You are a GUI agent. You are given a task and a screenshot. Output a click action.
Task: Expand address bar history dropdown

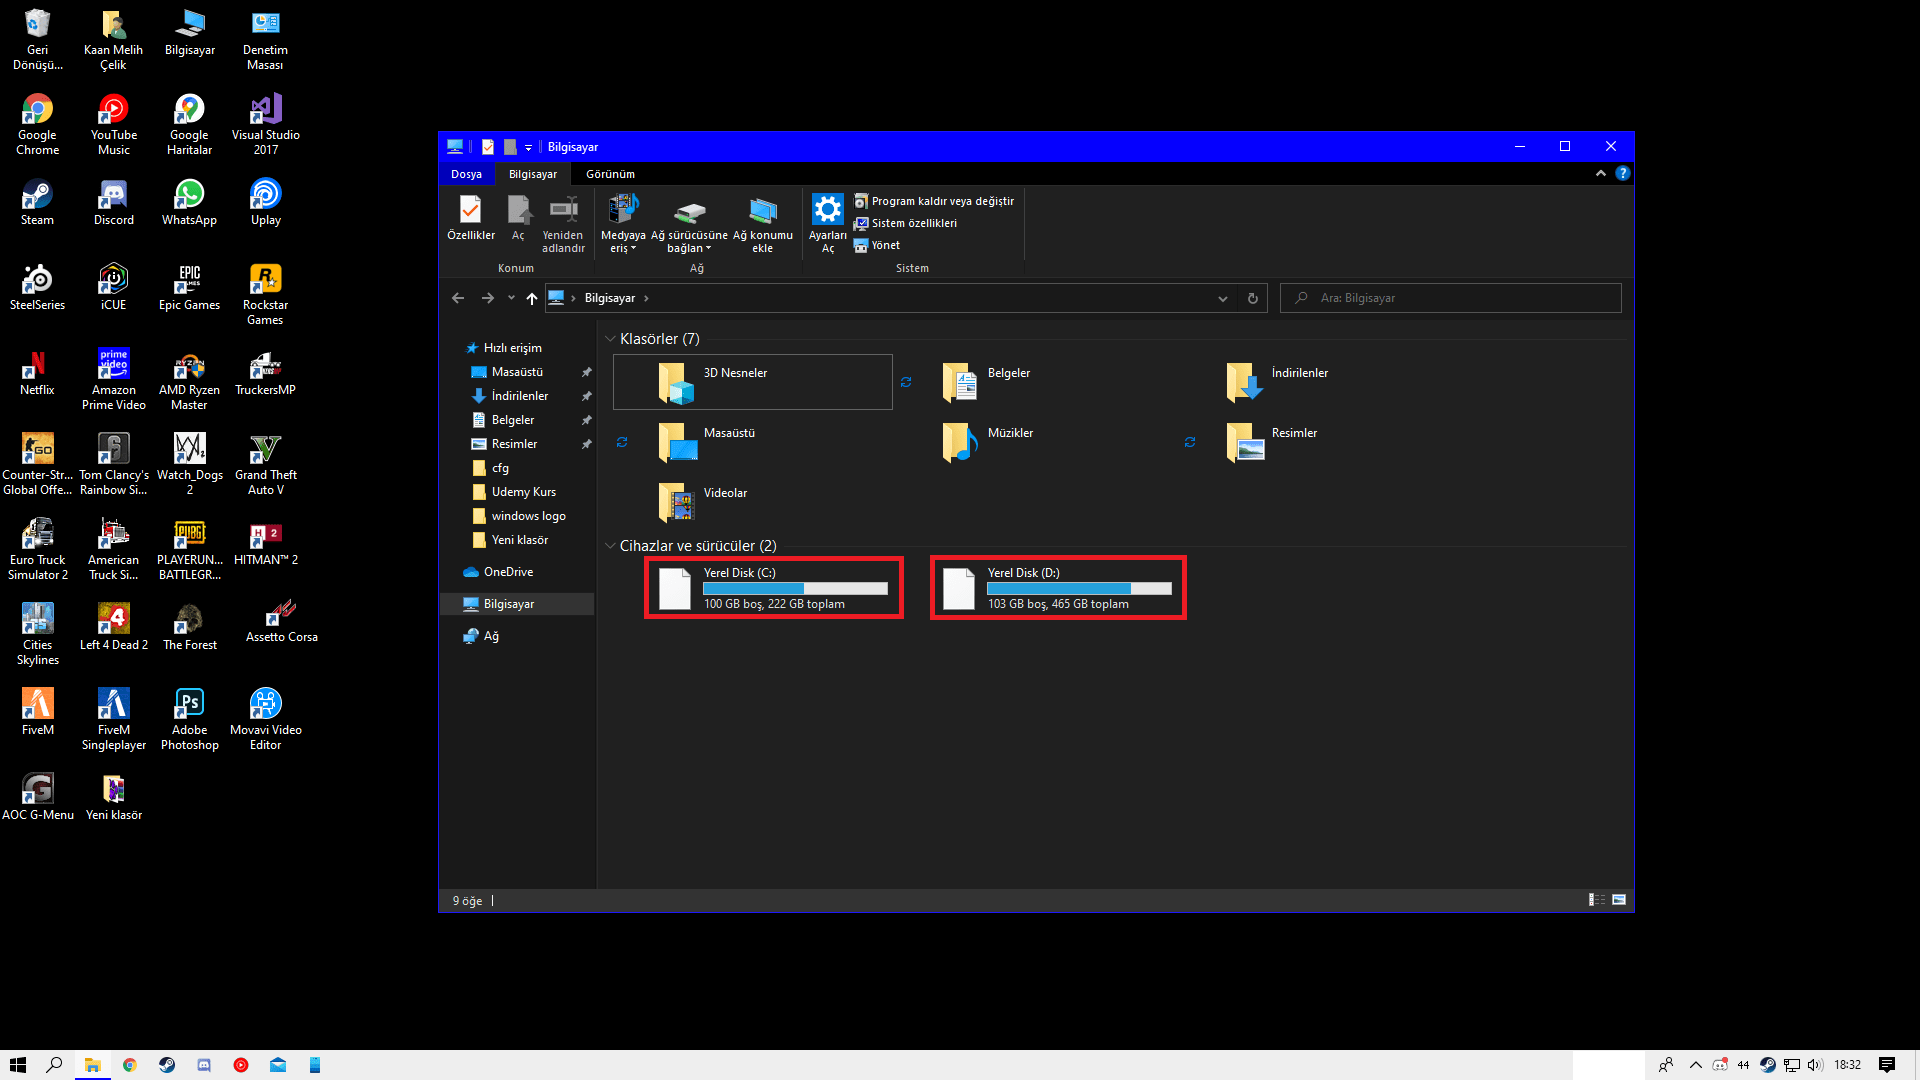(1222, 298)
